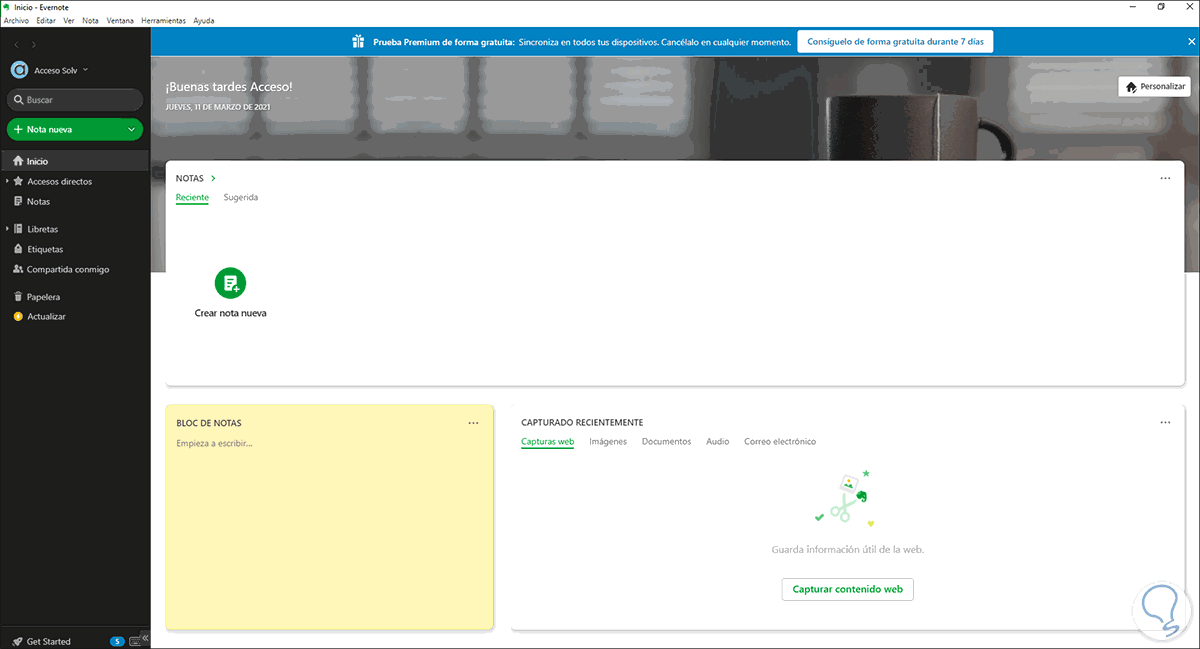Click the Acceso Solv account avatar

click(18, 70)
